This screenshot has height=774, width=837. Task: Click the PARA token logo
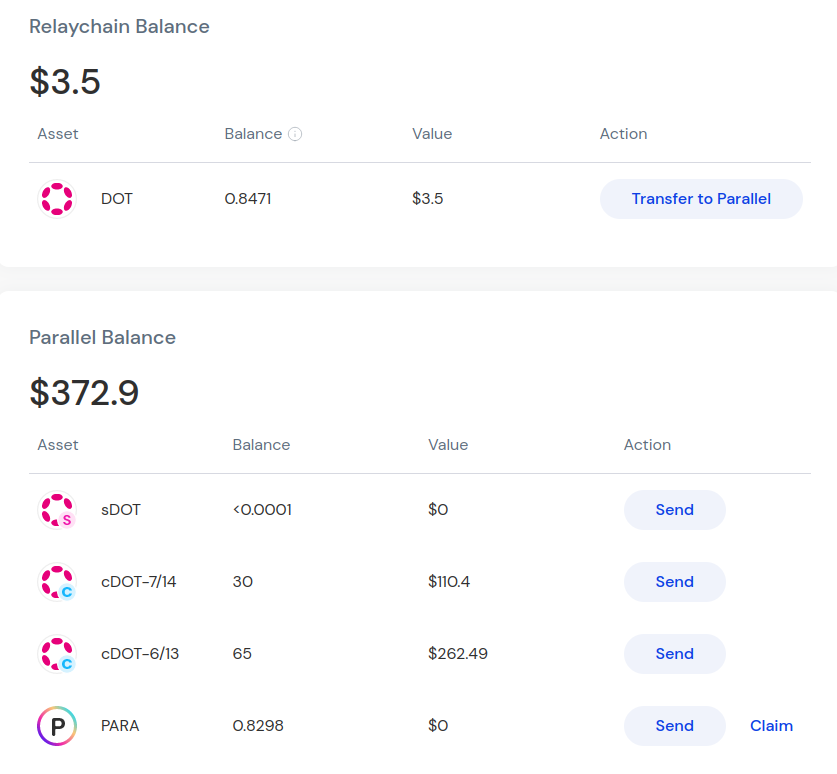pos(57,726)
